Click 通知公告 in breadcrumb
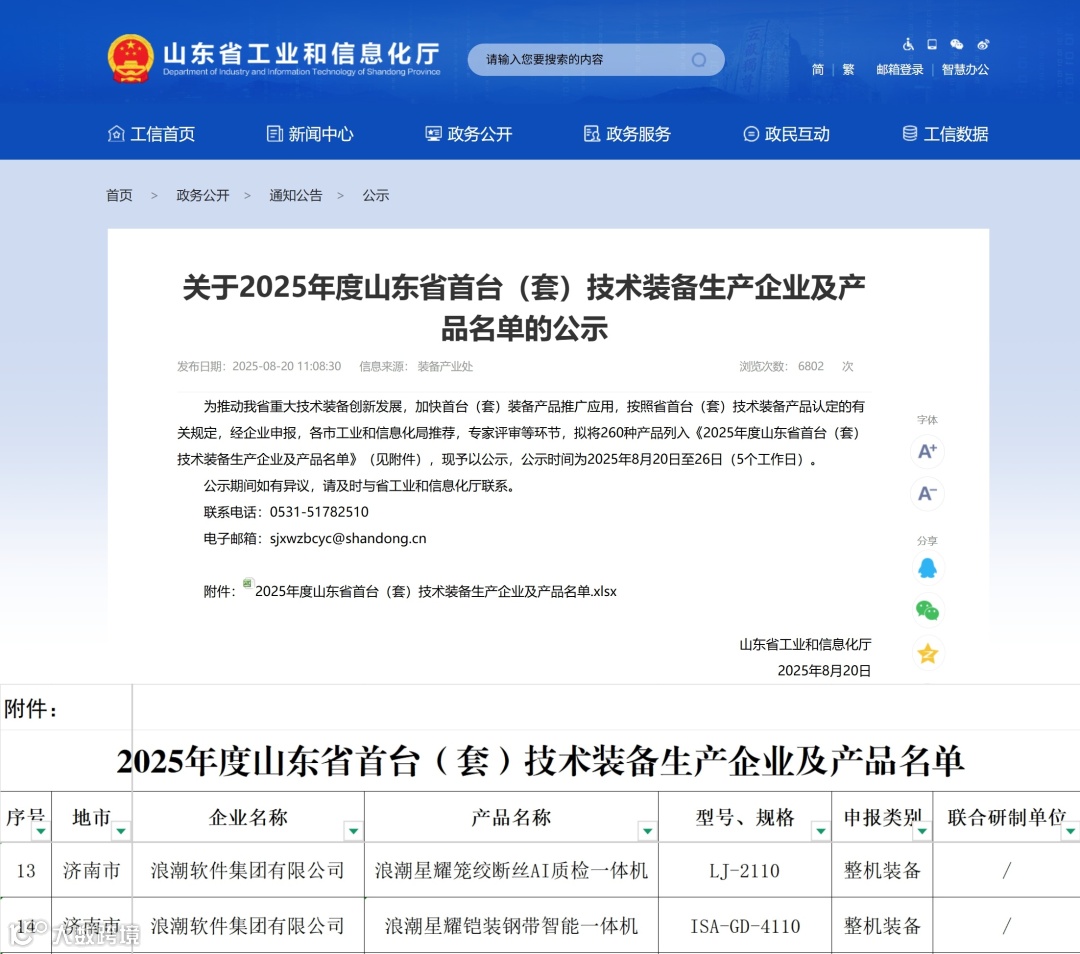 [295, 196]
